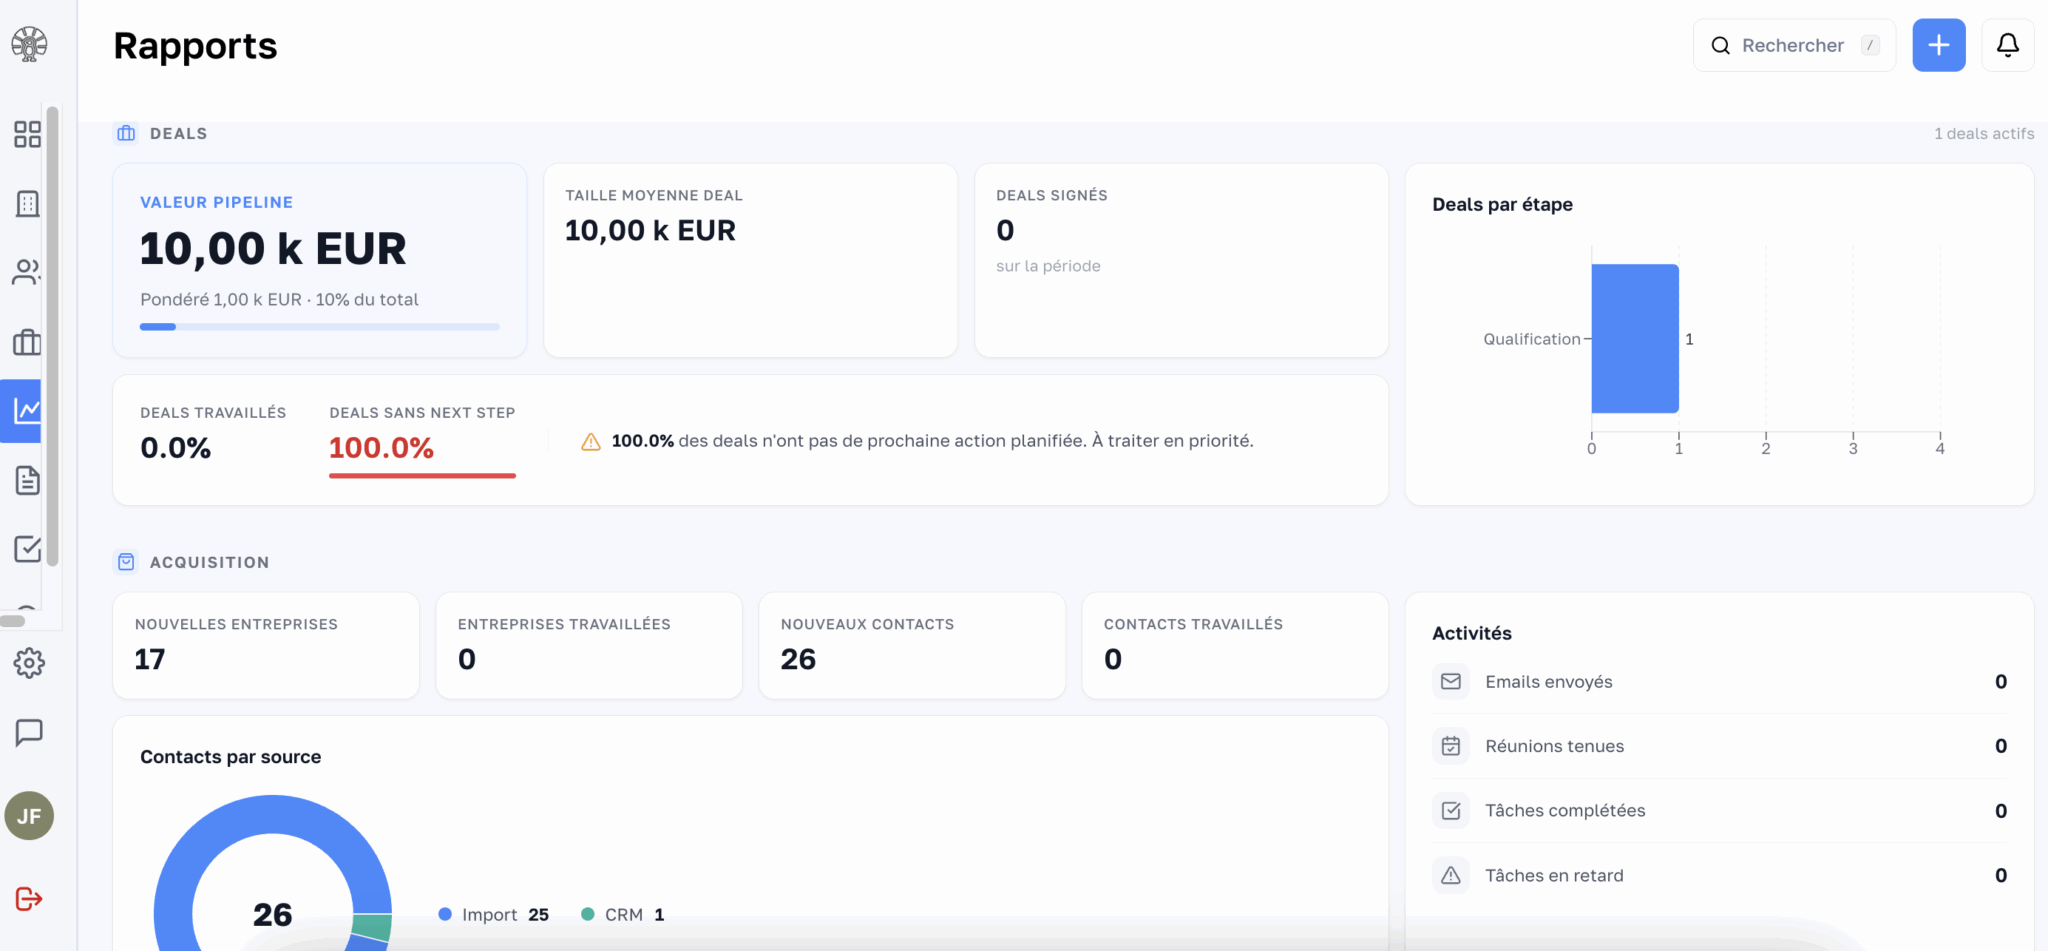
Task: Click the donut center total 26
Action: click(272, 914)
